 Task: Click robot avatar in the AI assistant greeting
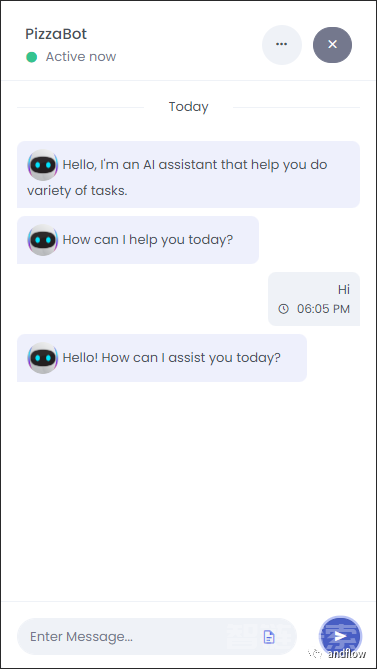point(43,165)
